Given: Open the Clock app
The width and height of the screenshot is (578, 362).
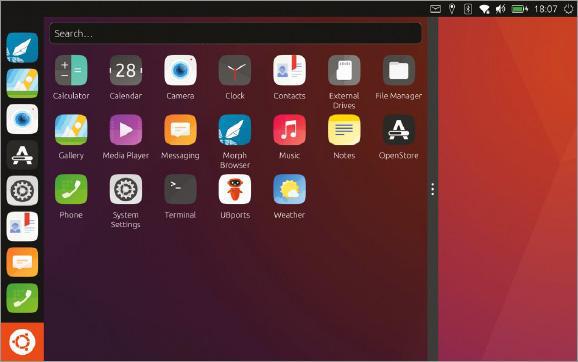Looking at the screenshot, I should click(235, 70).
